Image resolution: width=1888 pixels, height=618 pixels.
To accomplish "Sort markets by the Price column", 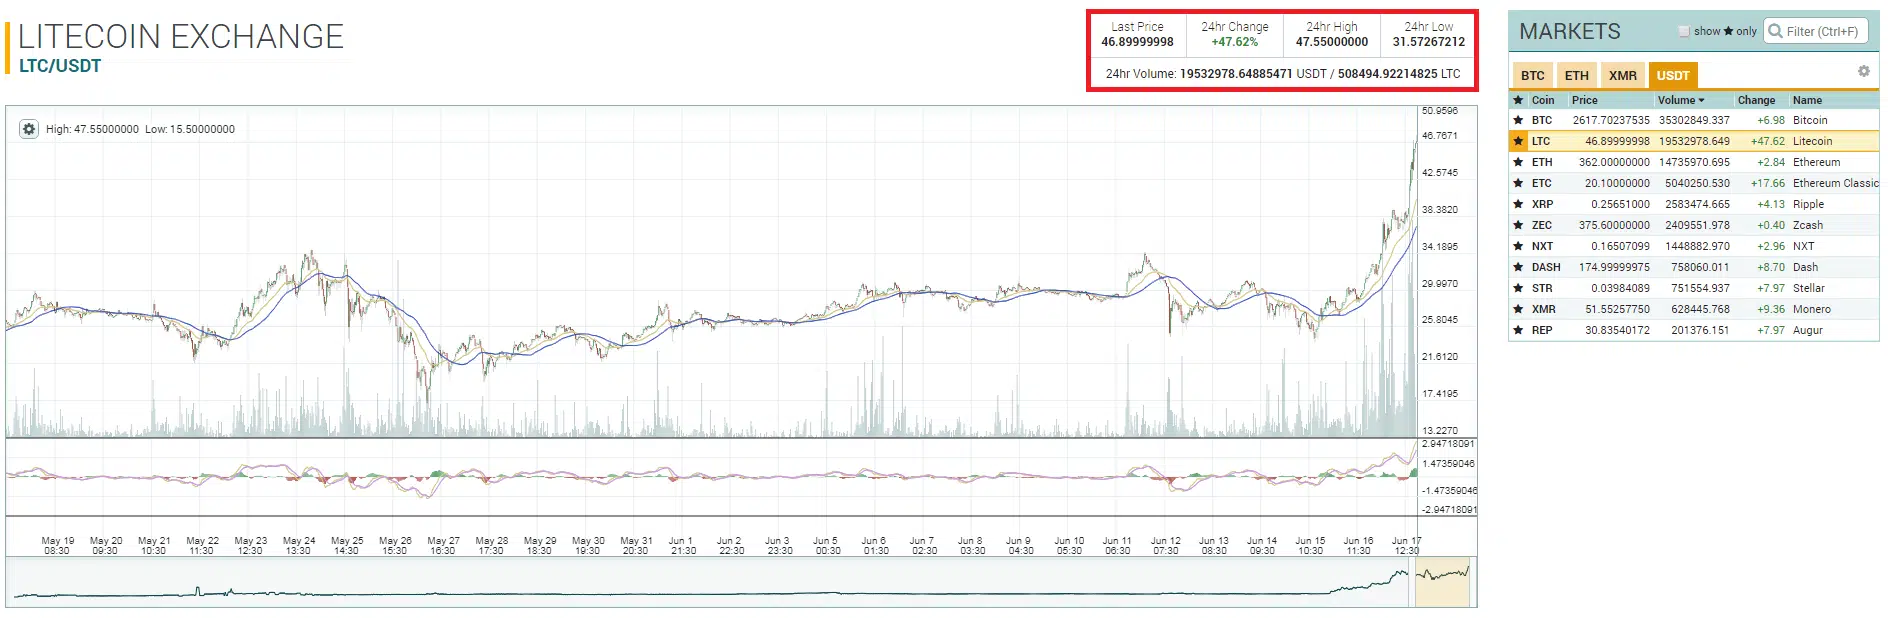I will click(x=1584, y=100).
